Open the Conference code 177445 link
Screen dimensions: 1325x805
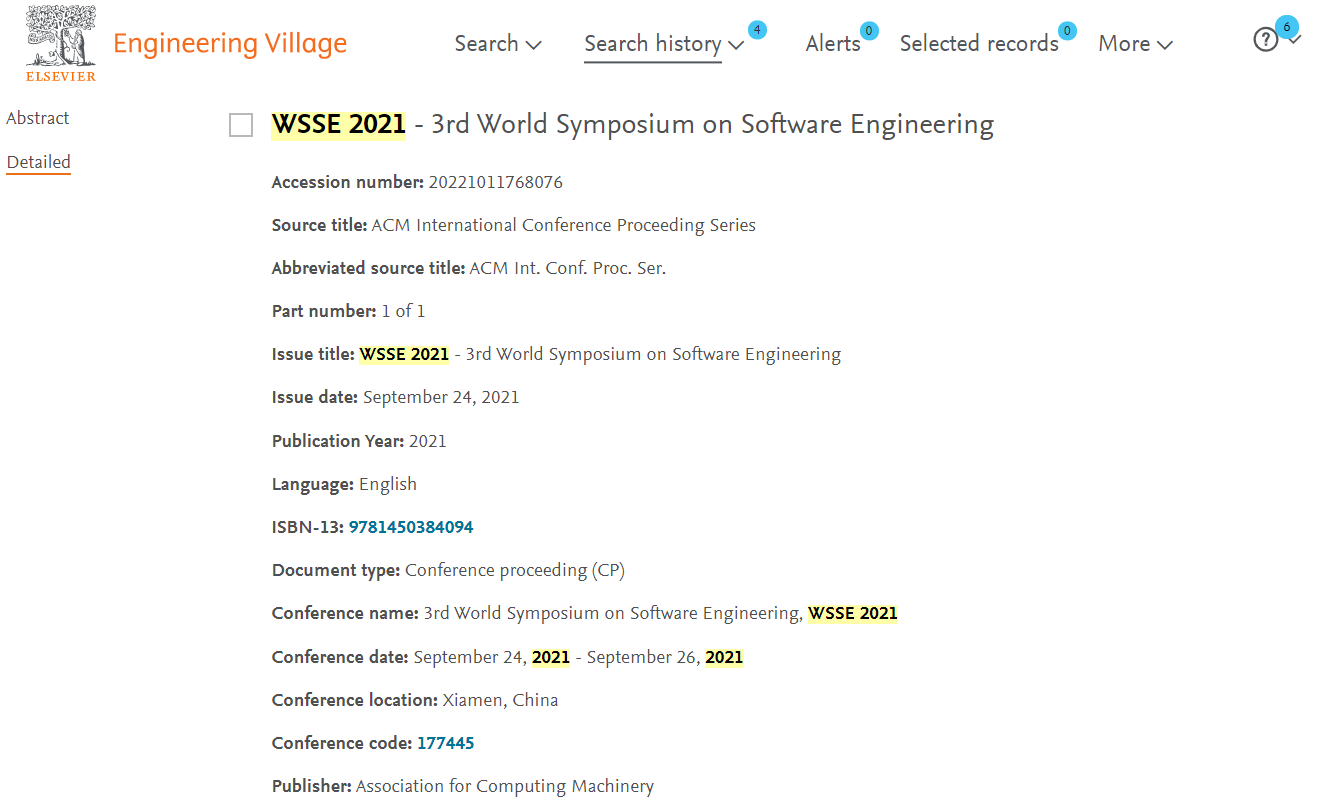(x=446, y=743)
